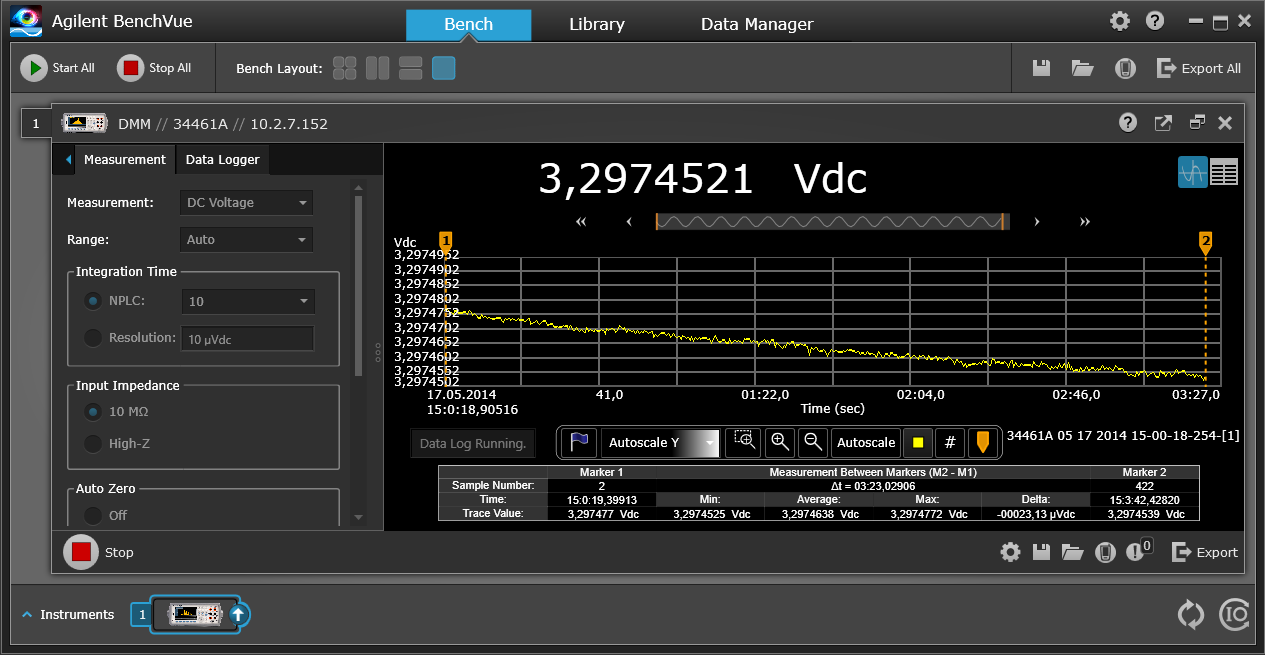Switch to trend chart view
Image resolution: width=1265 pixels, height=655 pixels.
click(1192, 172)
